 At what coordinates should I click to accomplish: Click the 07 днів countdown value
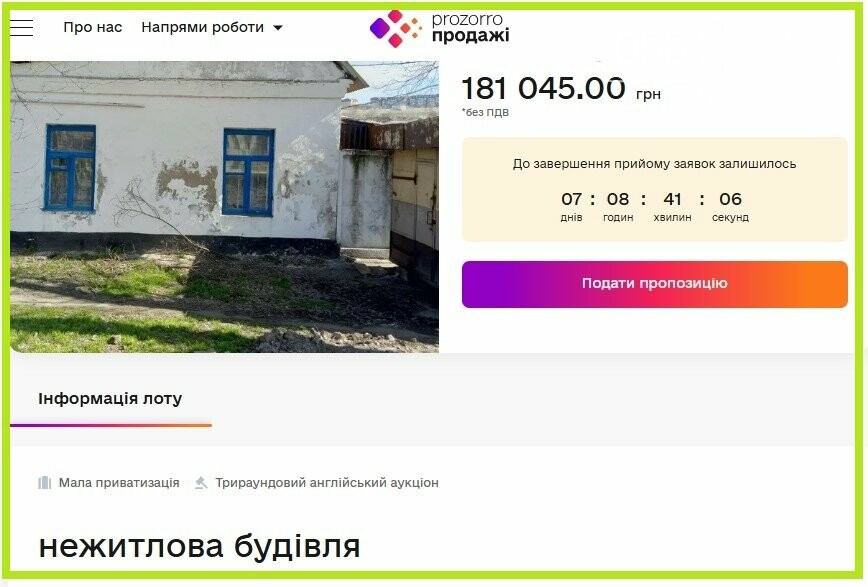click(571, 207)
